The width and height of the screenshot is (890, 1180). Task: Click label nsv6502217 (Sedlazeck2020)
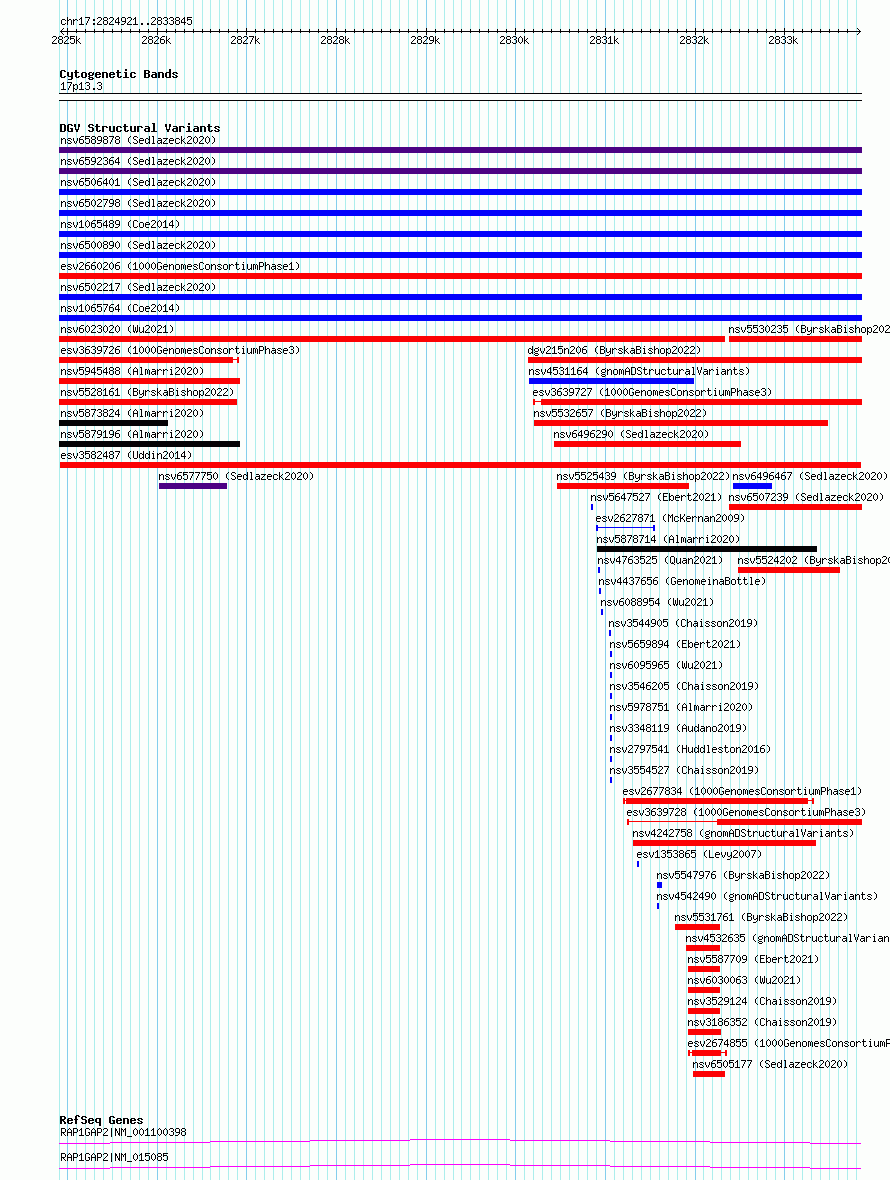tap(138, 288)
